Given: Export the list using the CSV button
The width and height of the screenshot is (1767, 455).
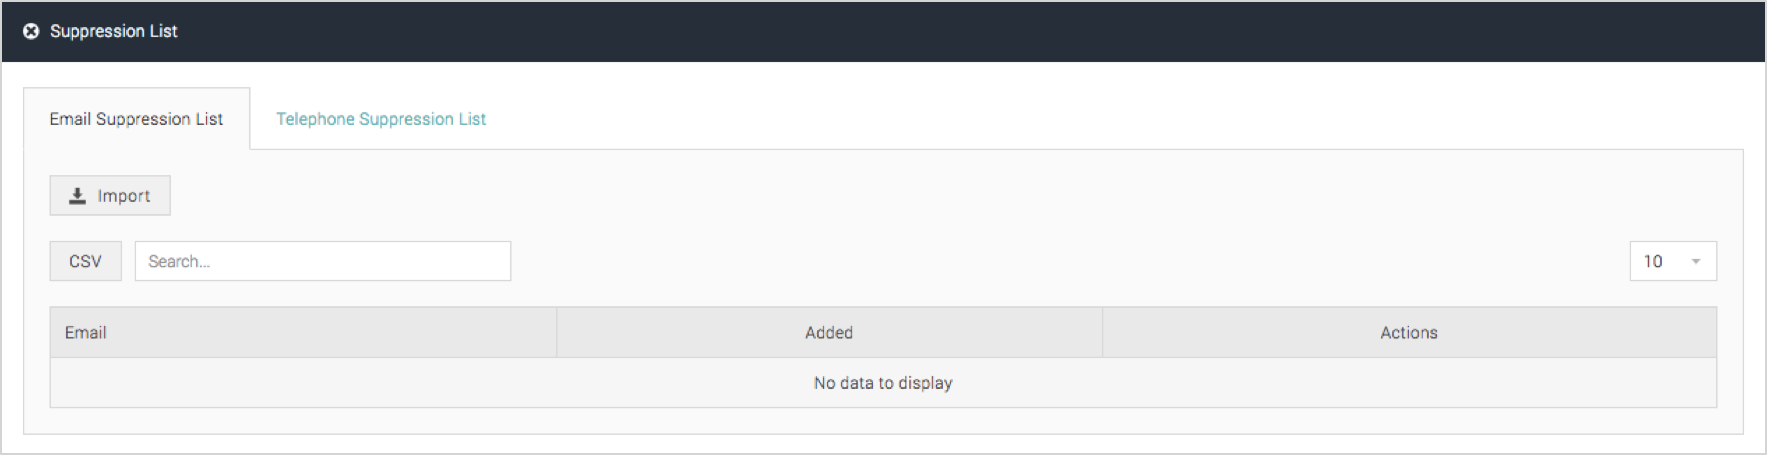Looking at the screenshot, I should pos(86,261).
